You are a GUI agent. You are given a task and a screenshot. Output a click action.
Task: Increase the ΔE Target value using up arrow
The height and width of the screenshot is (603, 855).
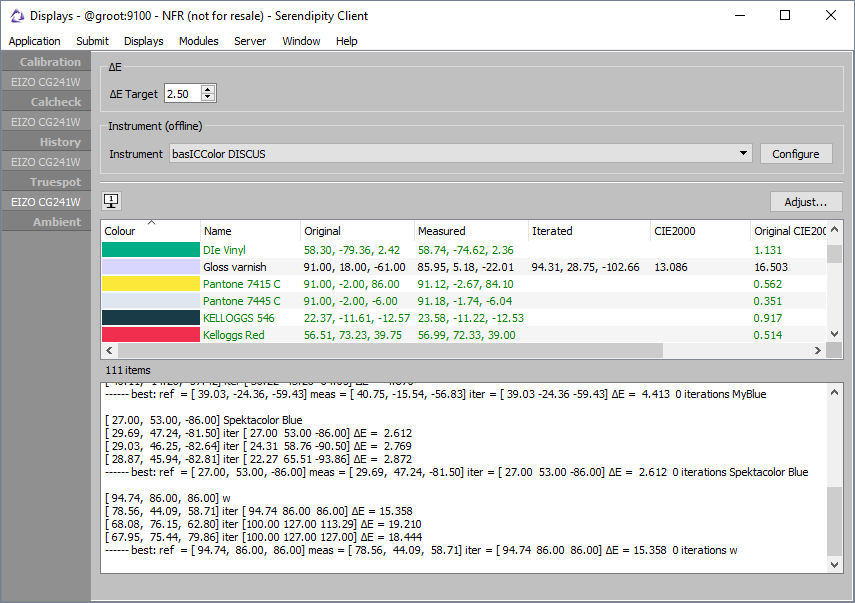(x=207, y=89)
